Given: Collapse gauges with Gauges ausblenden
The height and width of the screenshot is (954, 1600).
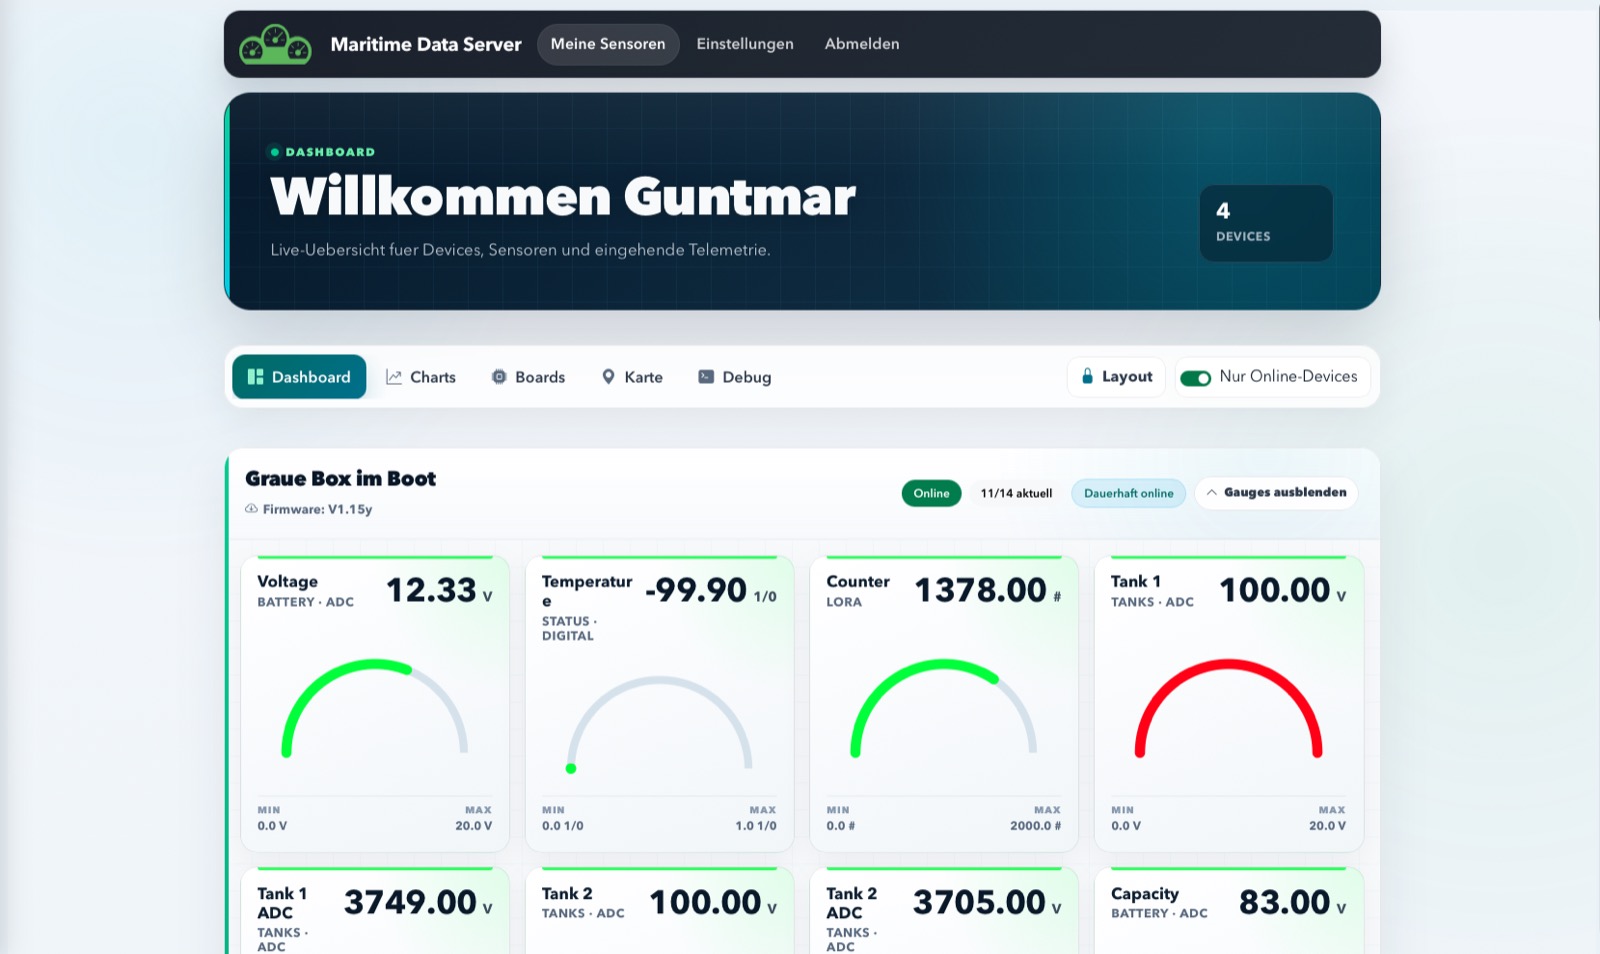Looking at the screenshot, I should point(1276,493).
